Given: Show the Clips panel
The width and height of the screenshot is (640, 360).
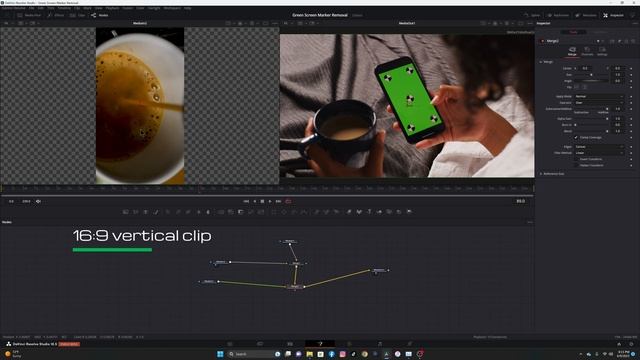Looking at the screenshot, I should click(x=78, y=15).
